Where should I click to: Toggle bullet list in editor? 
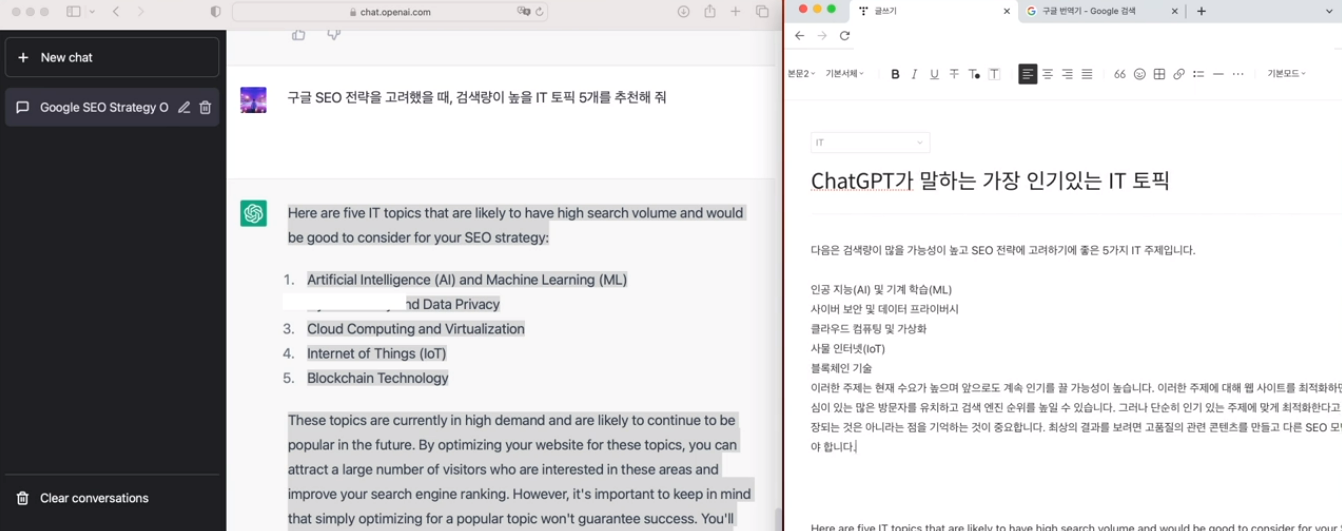tap(1198, 74)
